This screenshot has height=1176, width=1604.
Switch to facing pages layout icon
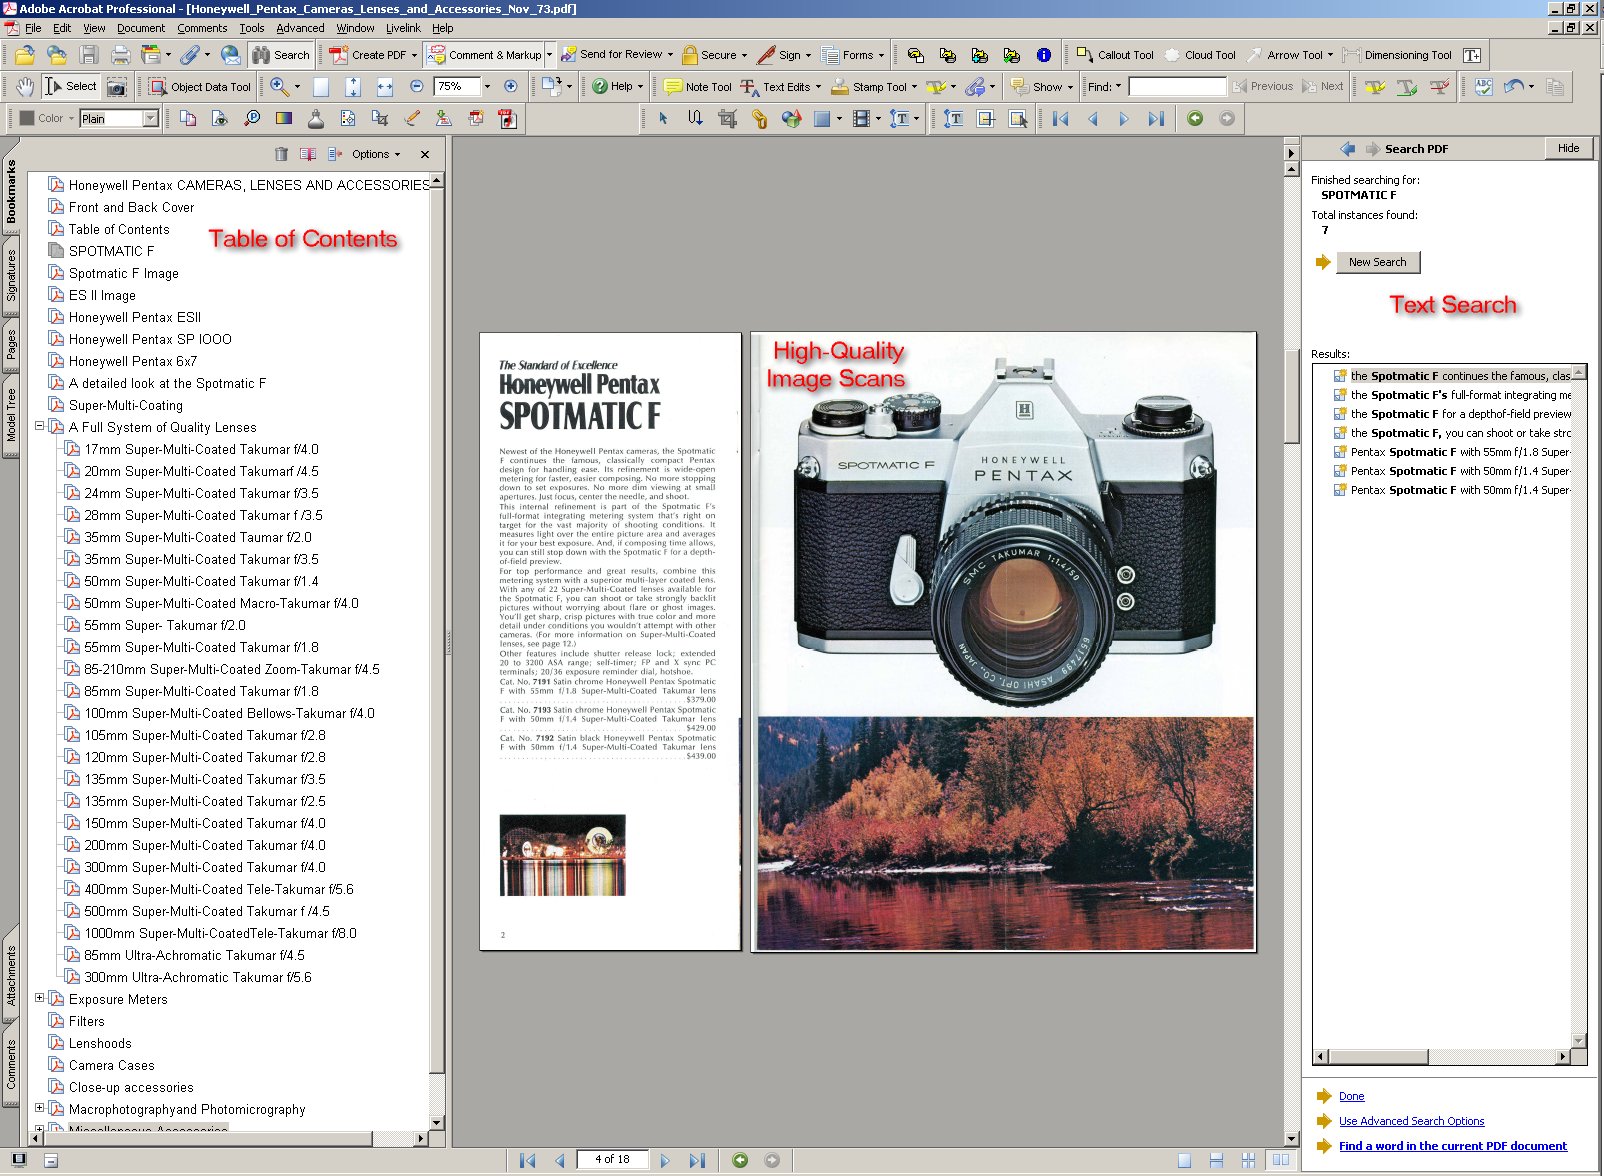tap(1280, 1160)
